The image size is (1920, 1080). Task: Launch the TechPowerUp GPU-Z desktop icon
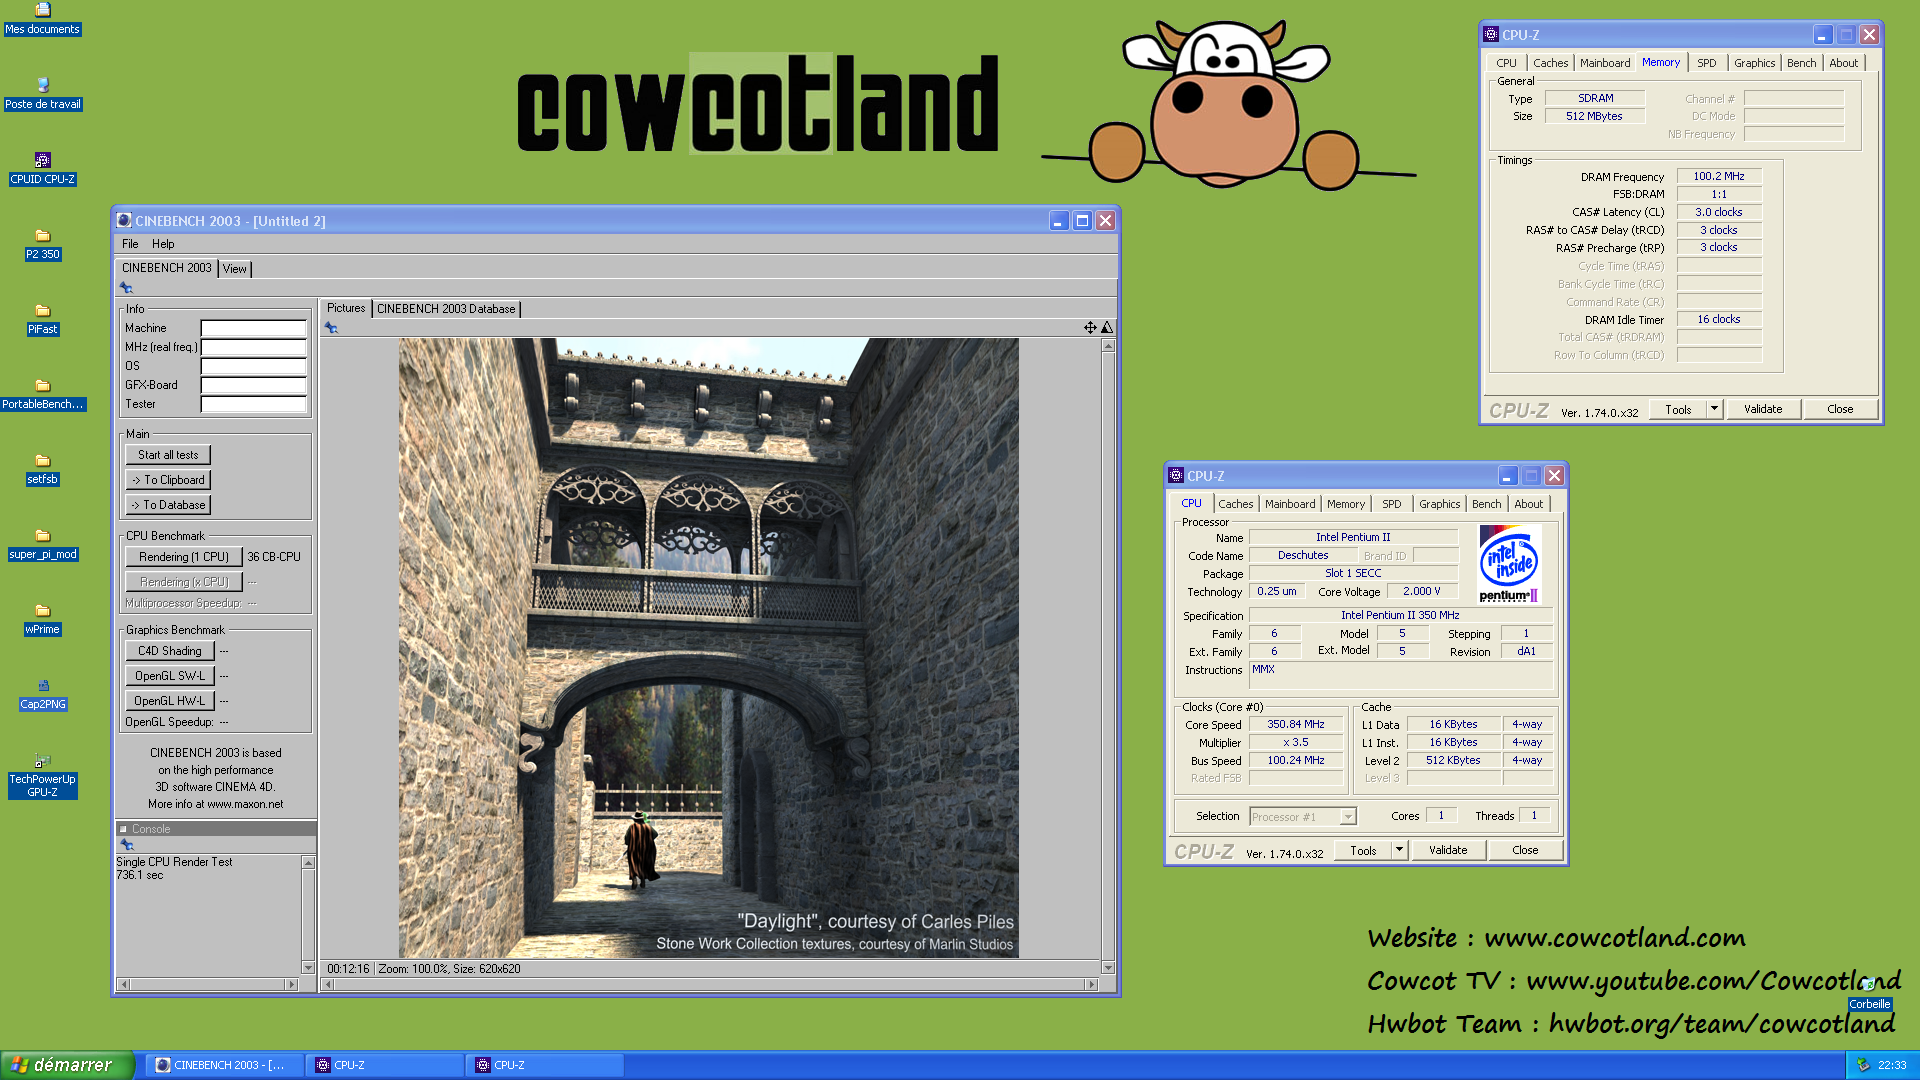pyautogui.click(x=42, y=776)
